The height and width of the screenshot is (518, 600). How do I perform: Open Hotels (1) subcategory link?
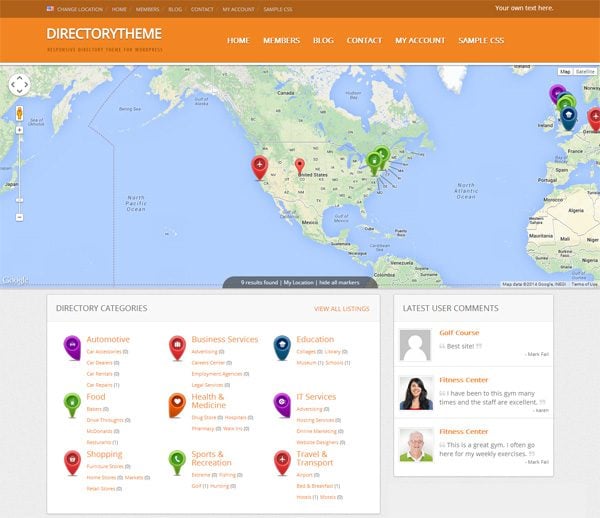tap(307, 497)
